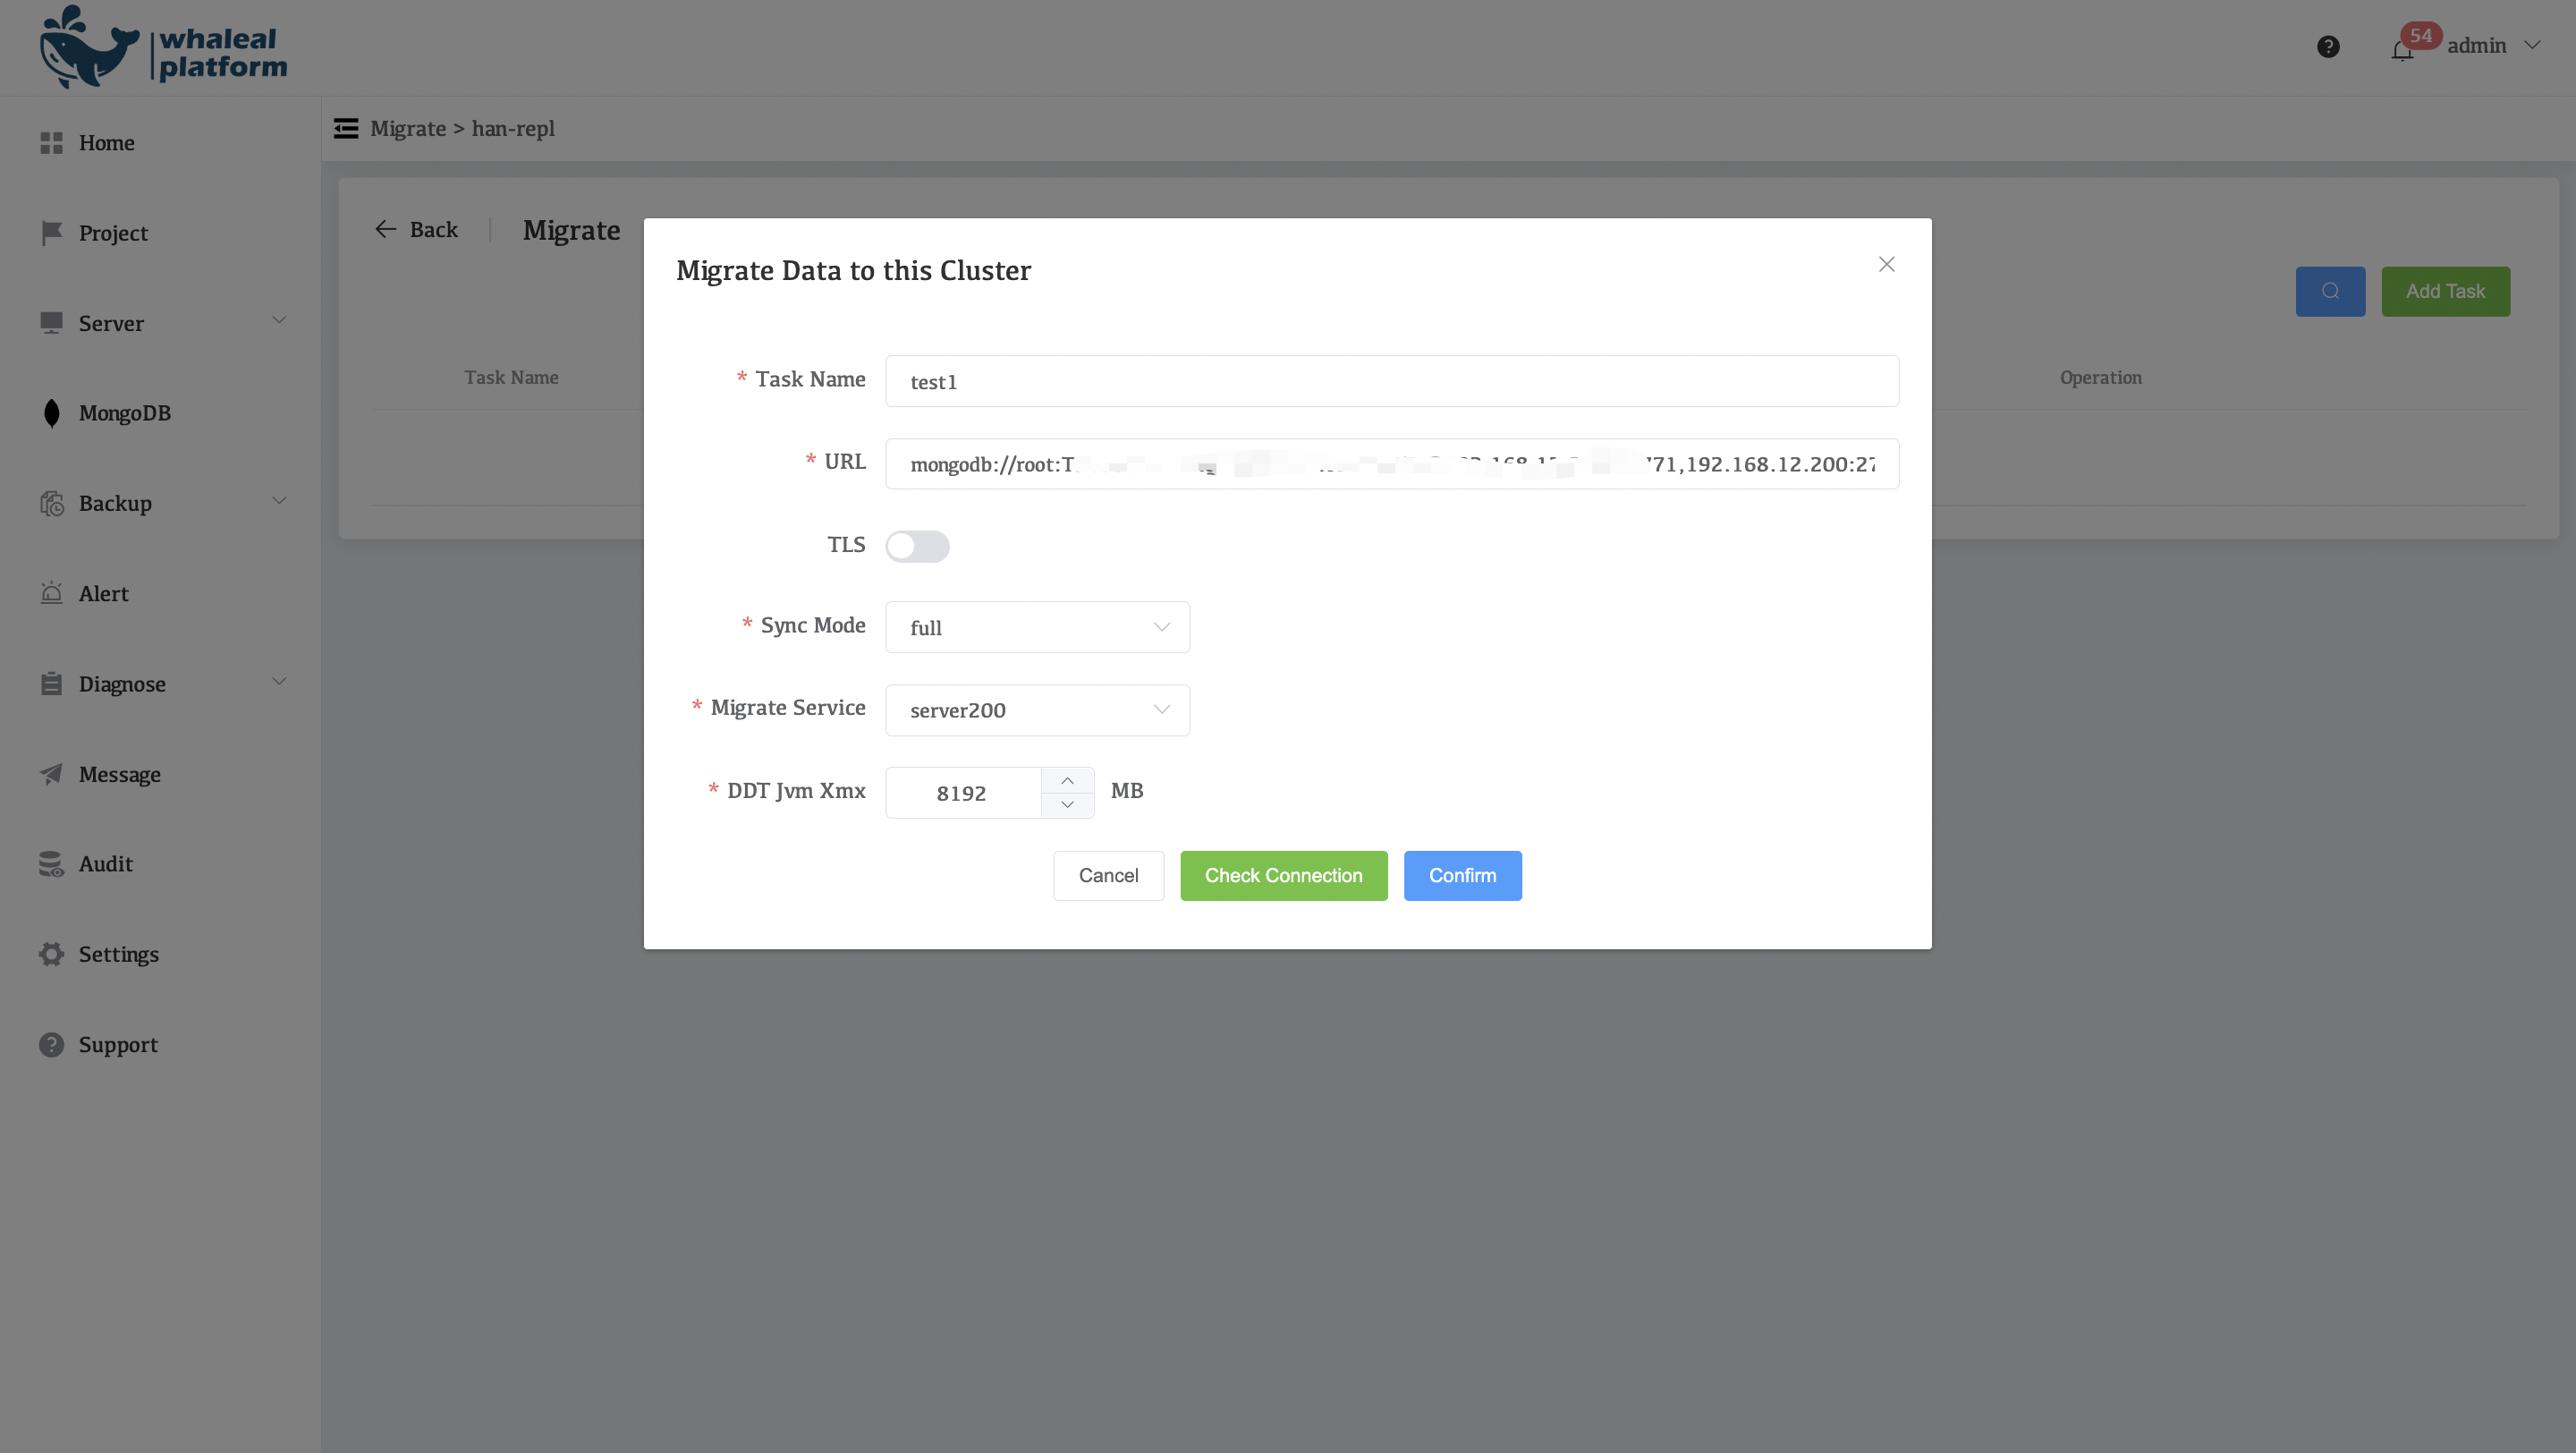Open the Project menu item
The height and width of the screenshot is (1453, 2576).
pyautogui.click(x=113, y=233)
